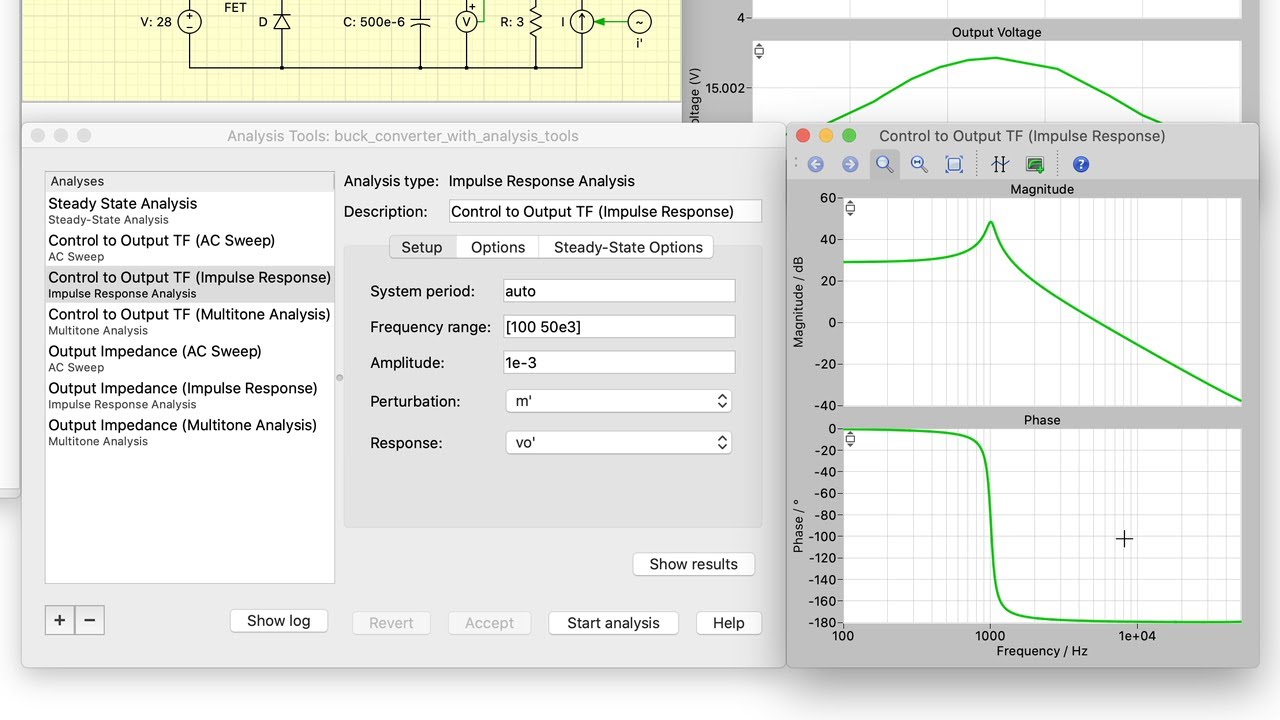Click the Show log button
The width and height of the screenshot is (1280, 720).
(x=279, y=621)
